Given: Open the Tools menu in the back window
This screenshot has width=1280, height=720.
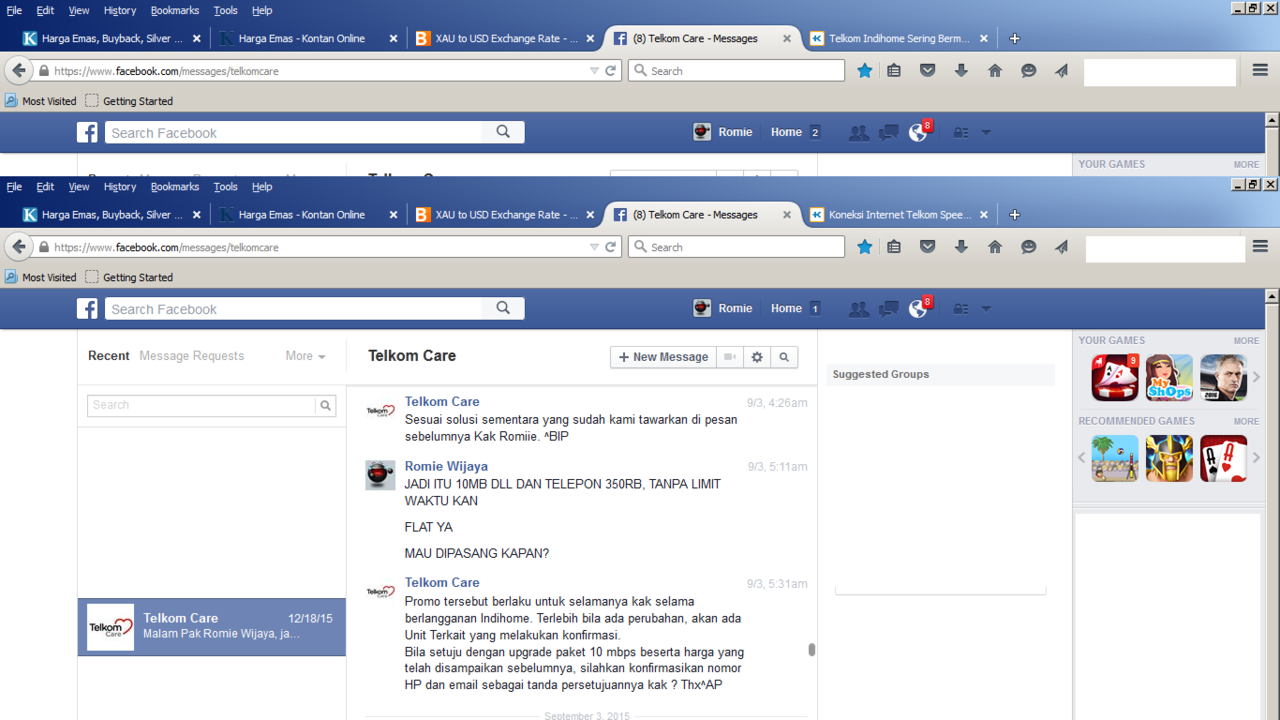Looking at the screenshot, I should [x=226, y=11].
